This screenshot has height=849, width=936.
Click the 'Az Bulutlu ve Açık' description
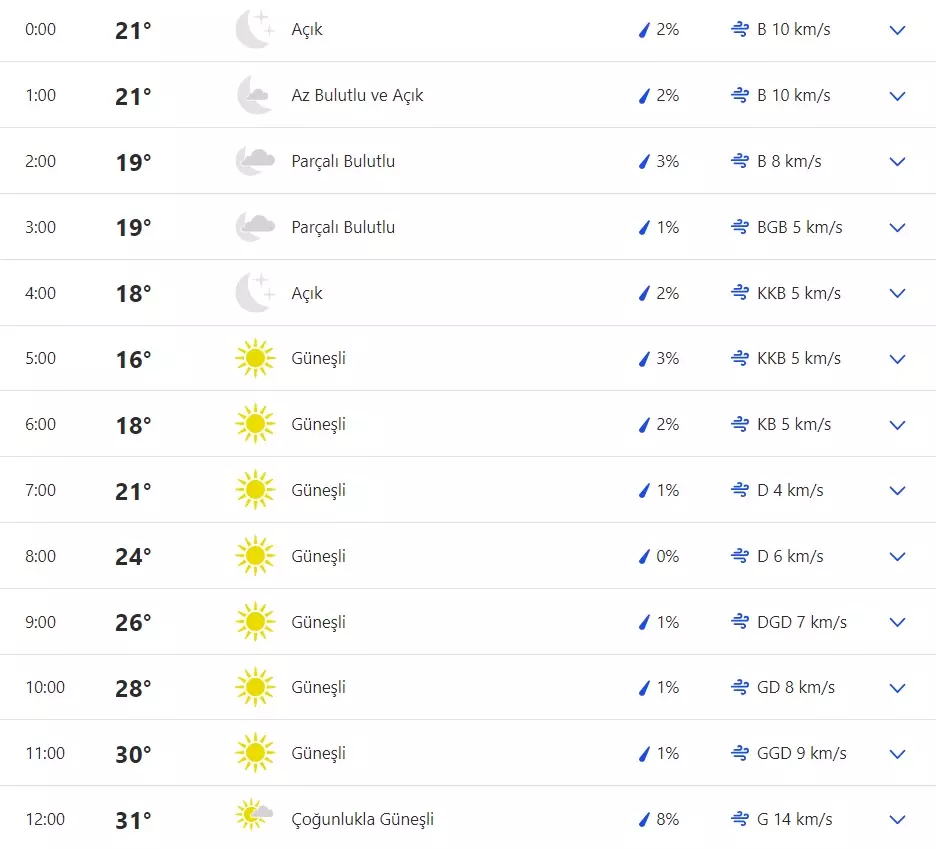pyautogui.click(x=357, y=95)
